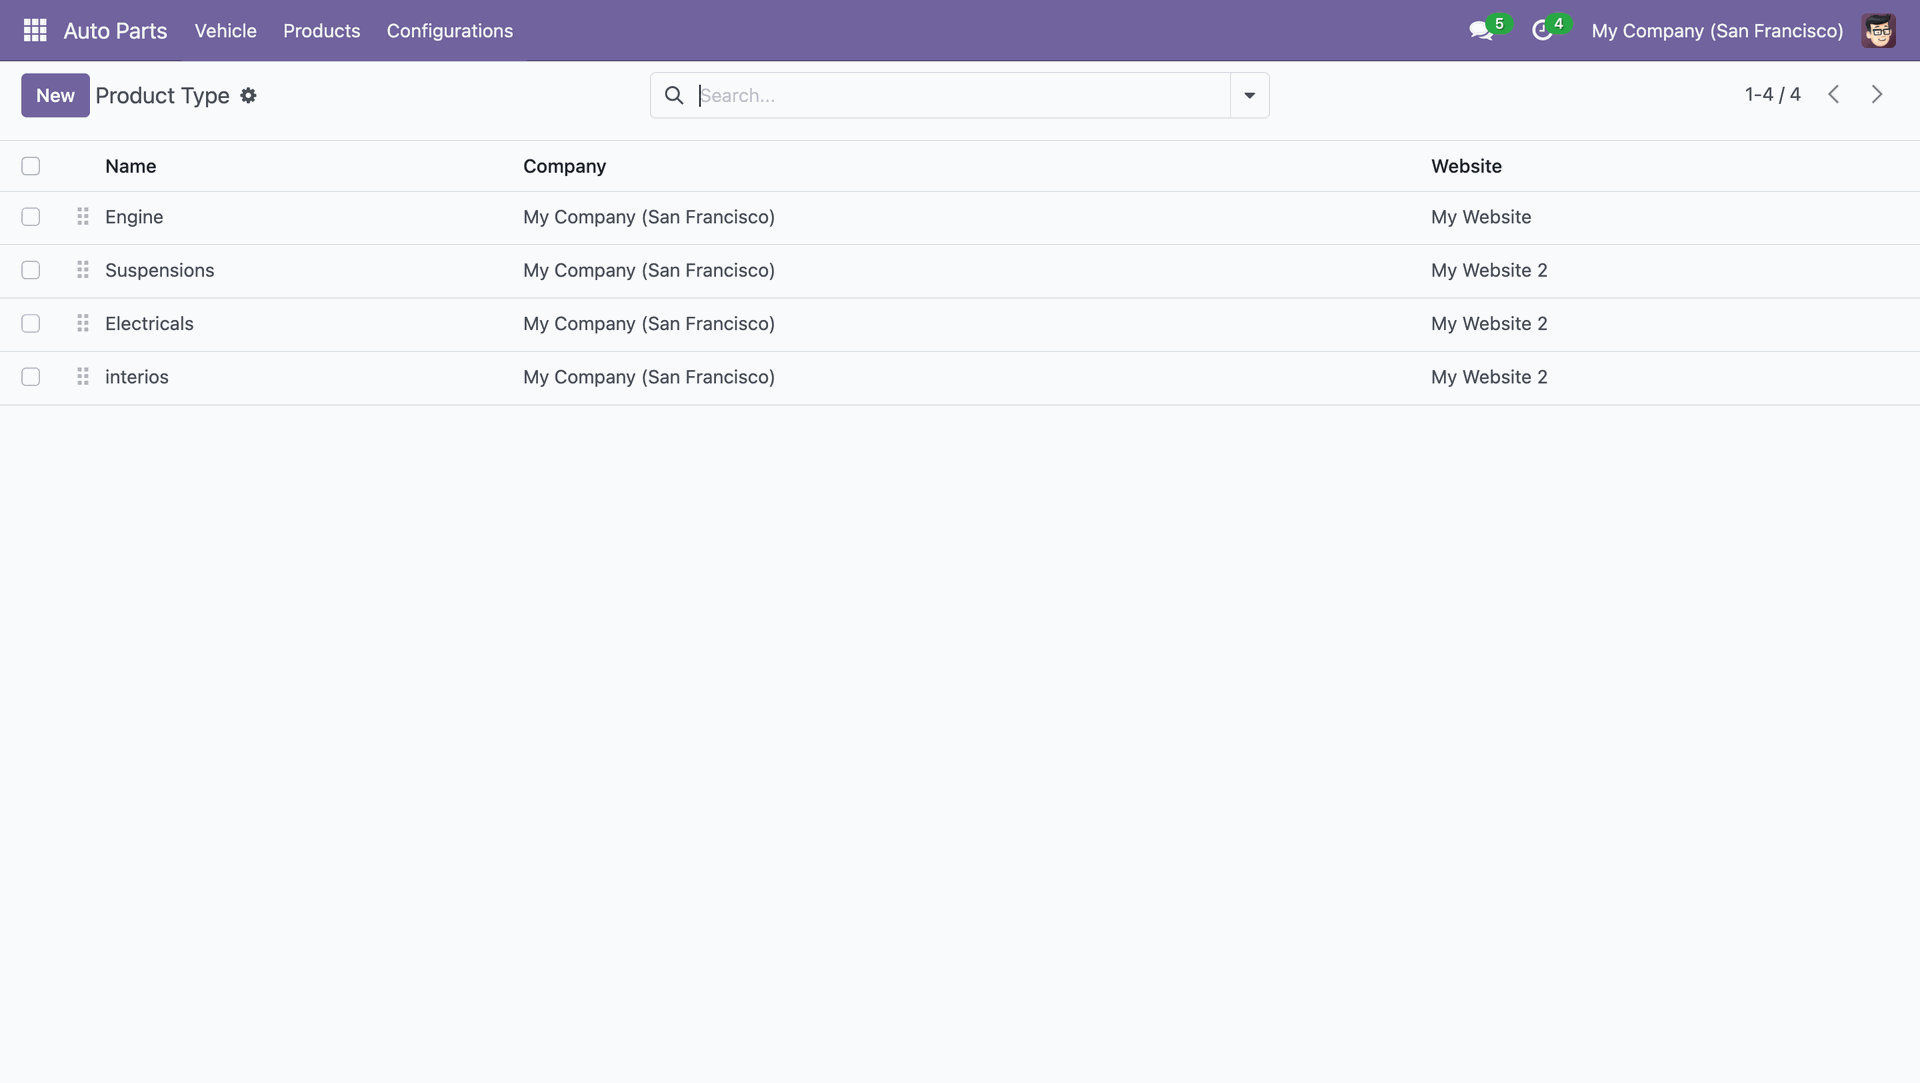Open the Engine product type record
The height and width of the screenshot is (1083, 1920).
[134, 217]
